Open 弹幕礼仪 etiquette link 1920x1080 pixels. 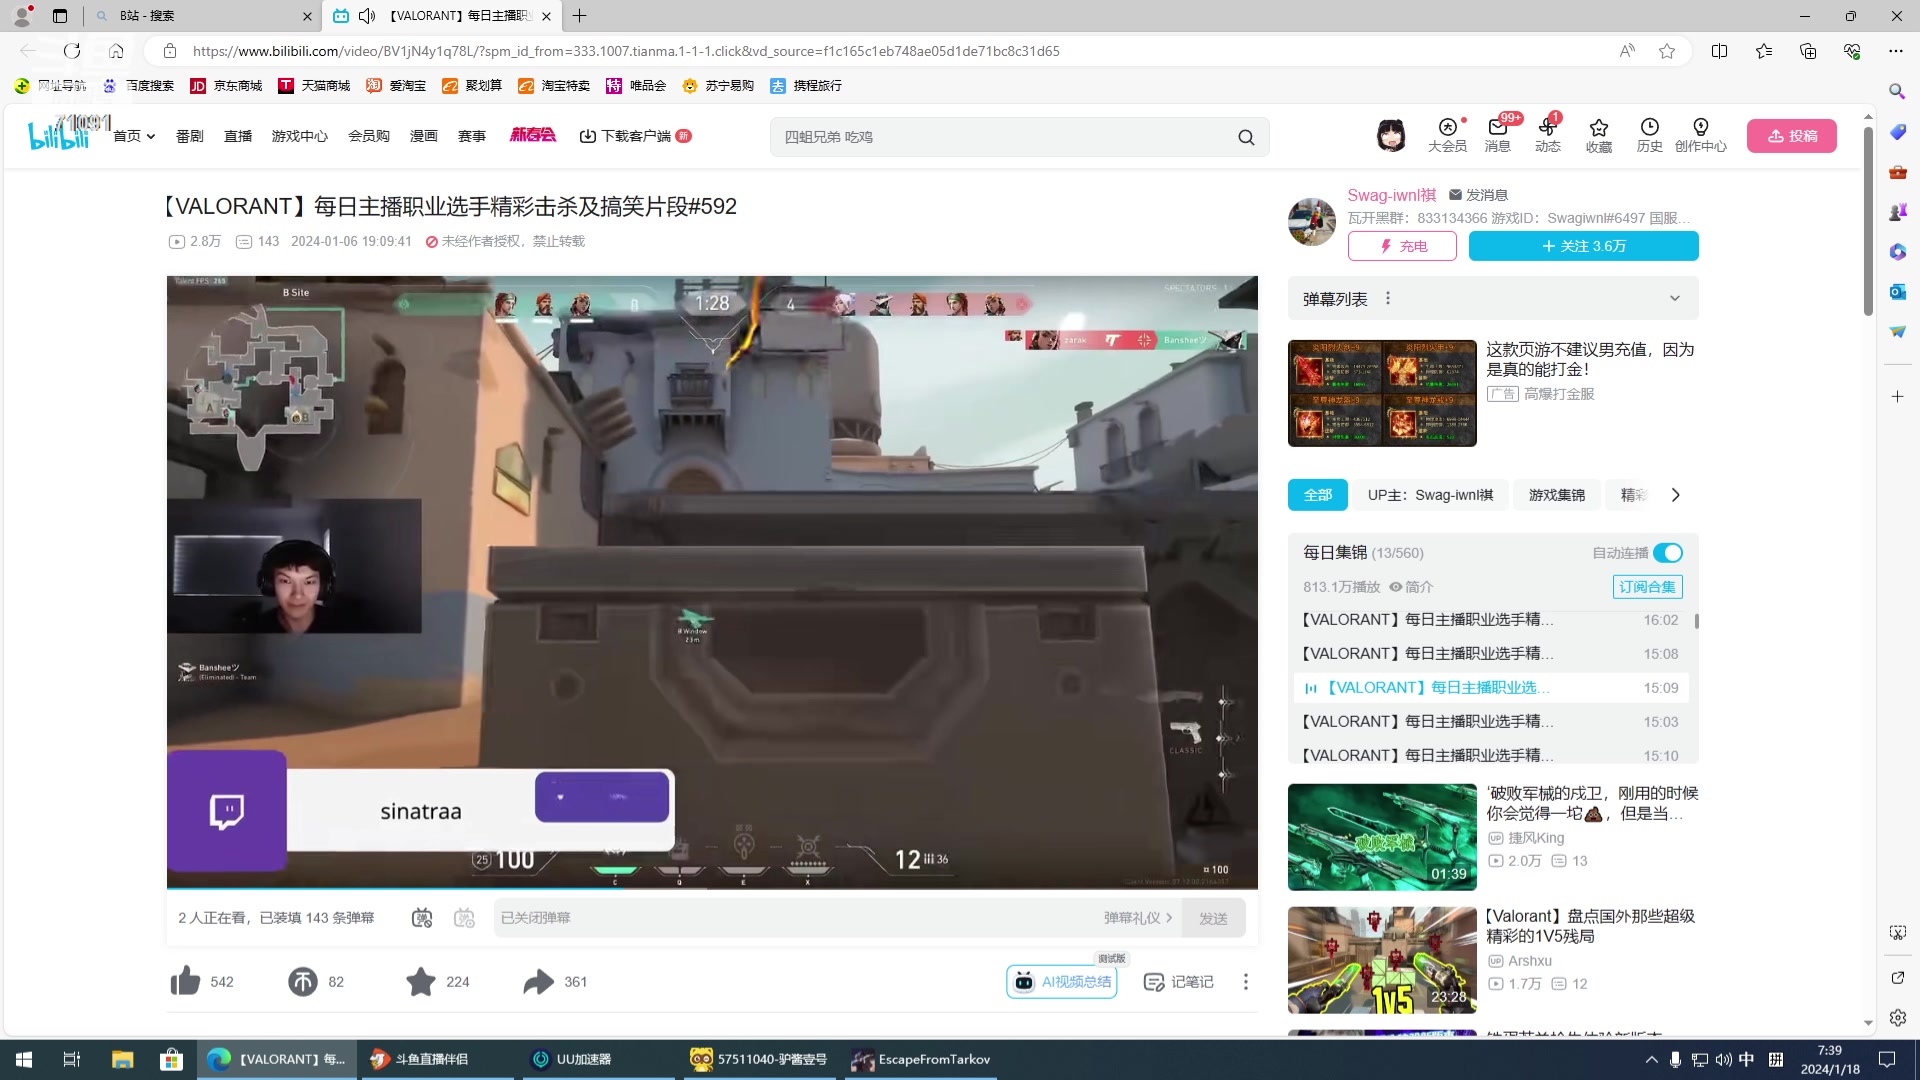(x=1138, y=918)
